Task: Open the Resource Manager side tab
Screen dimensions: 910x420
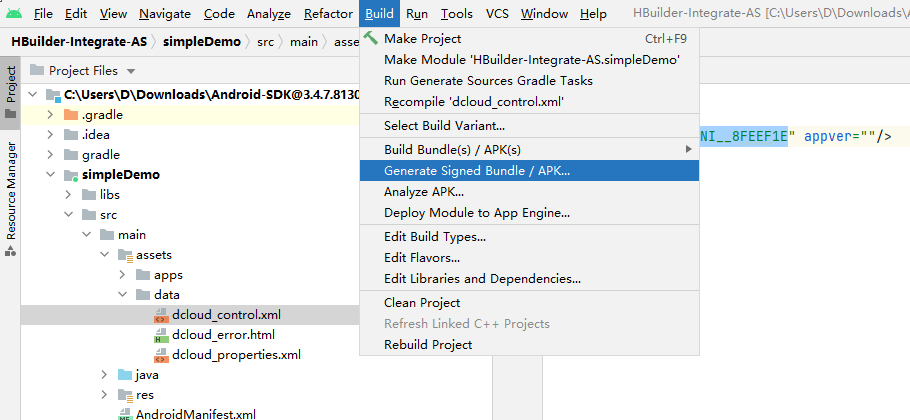Action: tap(11, 190)
